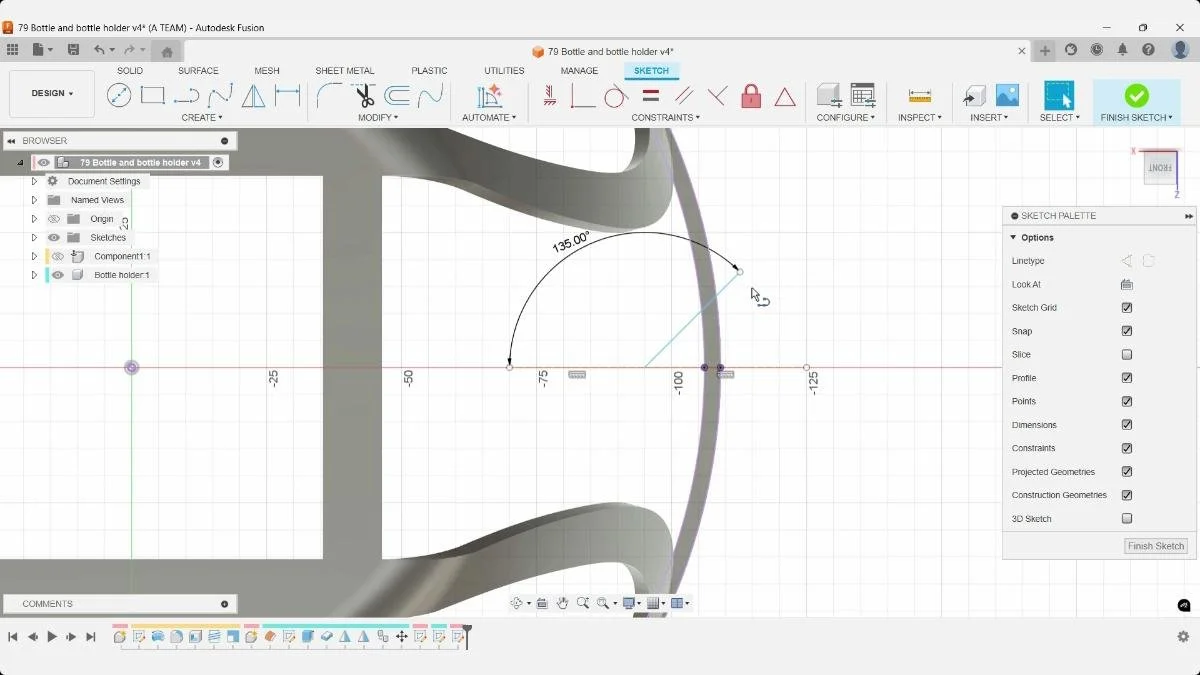Click the Insert derive icon

(974, 96)
